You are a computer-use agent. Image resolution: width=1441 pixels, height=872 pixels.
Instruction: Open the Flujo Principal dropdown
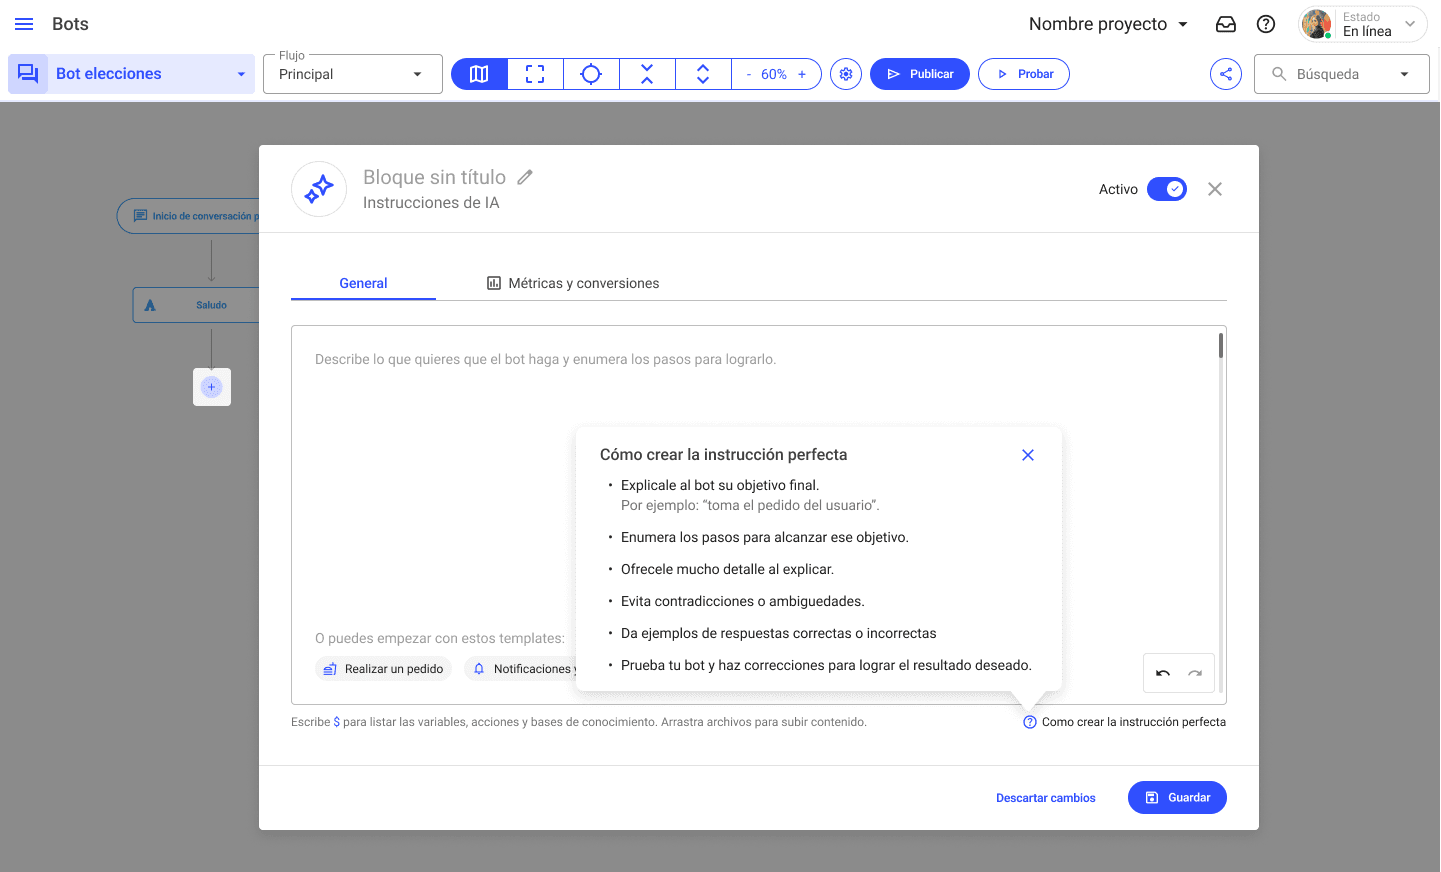click(353, 74)
